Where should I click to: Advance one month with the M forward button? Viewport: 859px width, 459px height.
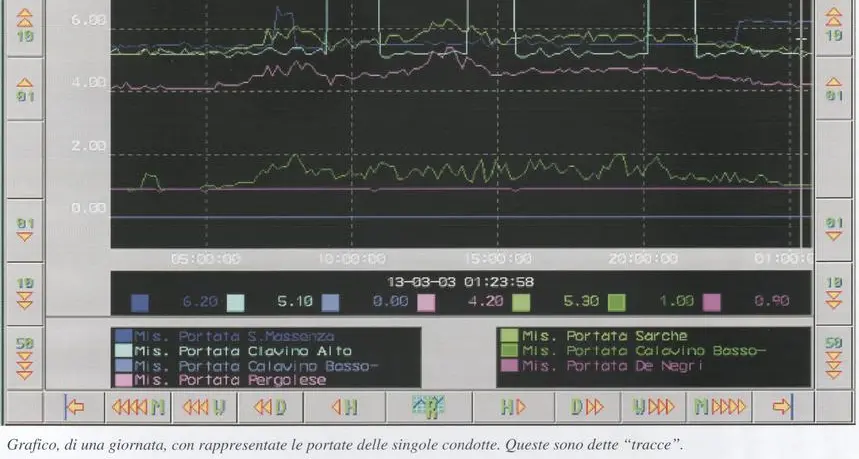720,406
